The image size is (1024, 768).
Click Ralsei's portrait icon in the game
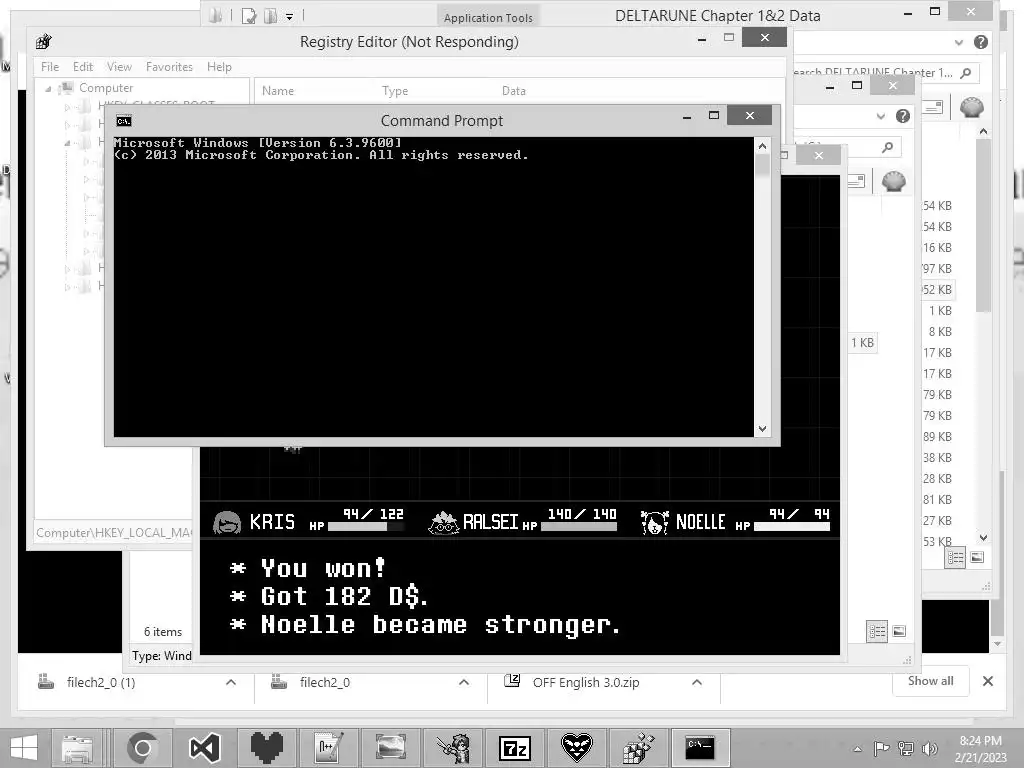tap(443, 522)
